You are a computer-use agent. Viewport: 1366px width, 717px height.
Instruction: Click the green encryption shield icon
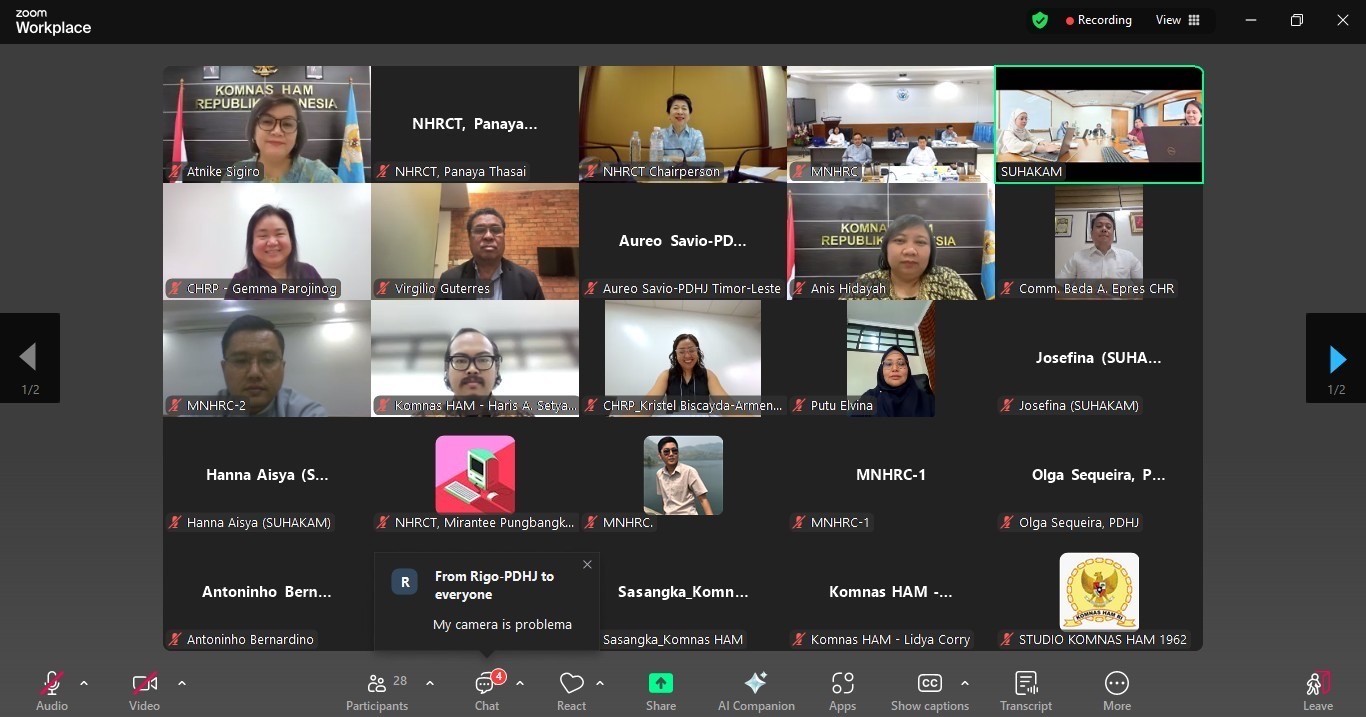[x=1040, y=20]
